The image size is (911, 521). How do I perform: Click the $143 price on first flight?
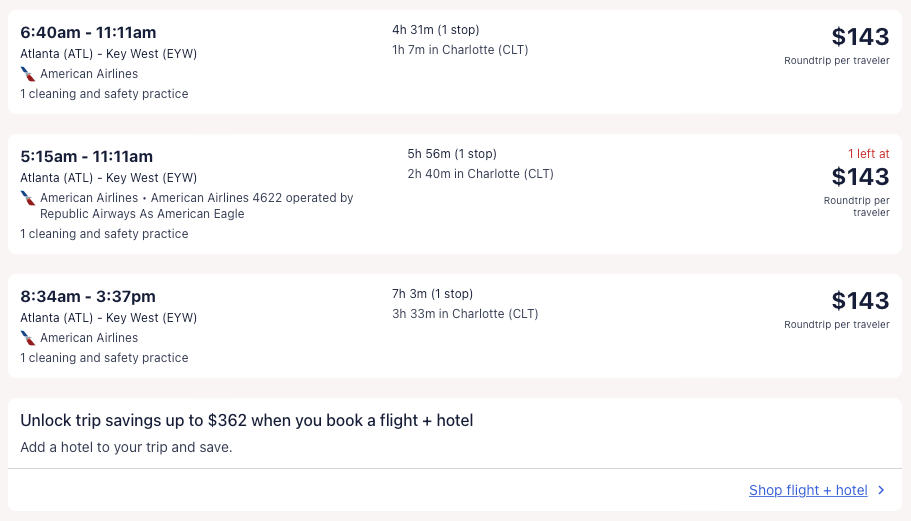click(860, 37)
